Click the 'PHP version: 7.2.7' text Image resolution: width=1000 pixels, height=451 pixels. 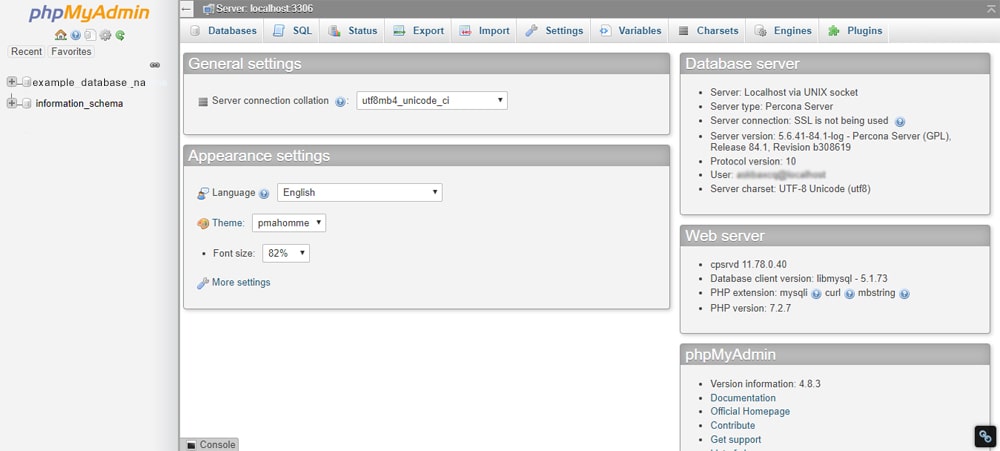click(751, 308)
